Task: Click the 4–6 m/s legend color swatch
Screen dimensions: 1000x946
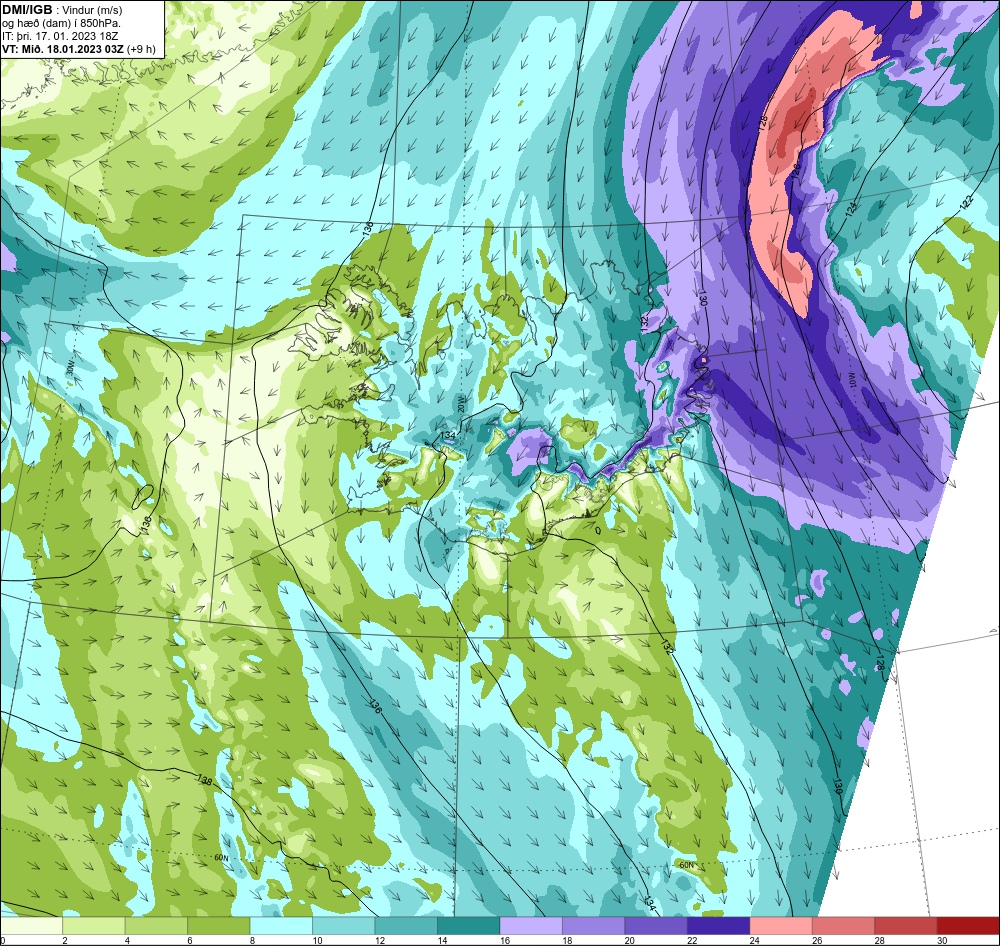Action: click(156, 925)
